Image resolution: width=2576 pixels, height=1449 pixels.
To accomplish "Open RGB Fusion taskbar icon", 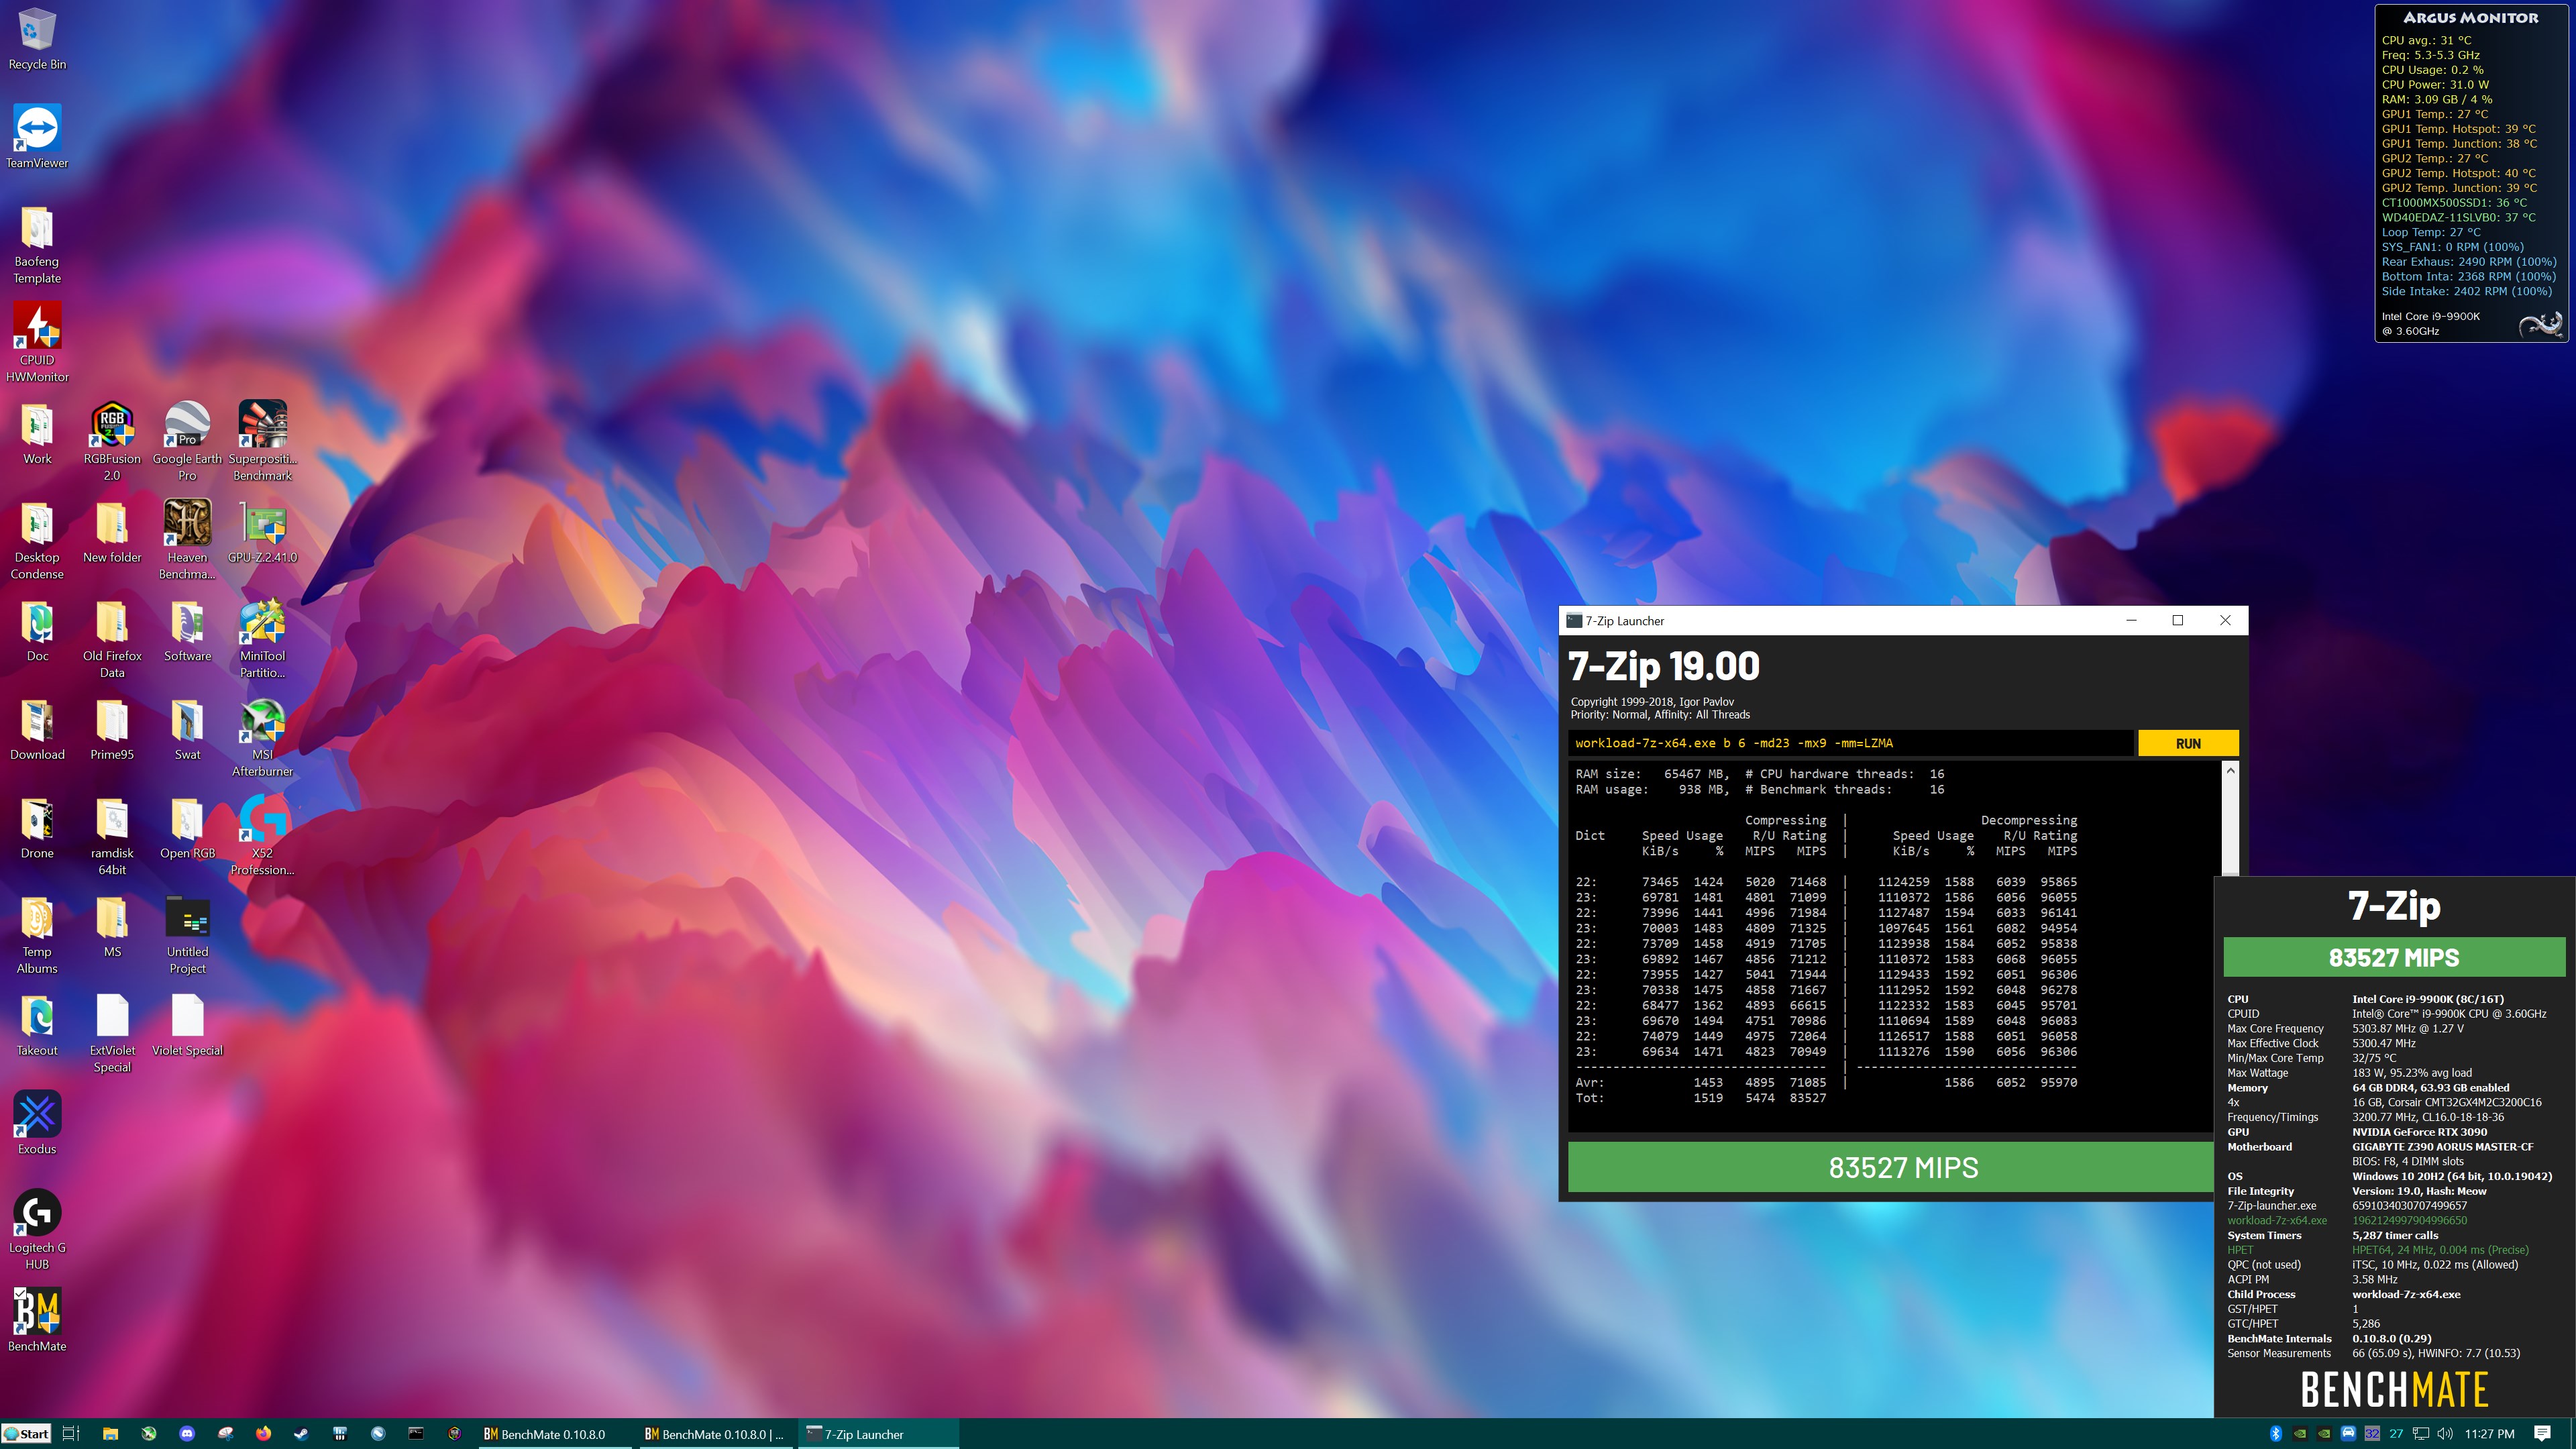I will [x=454, y=1434].
